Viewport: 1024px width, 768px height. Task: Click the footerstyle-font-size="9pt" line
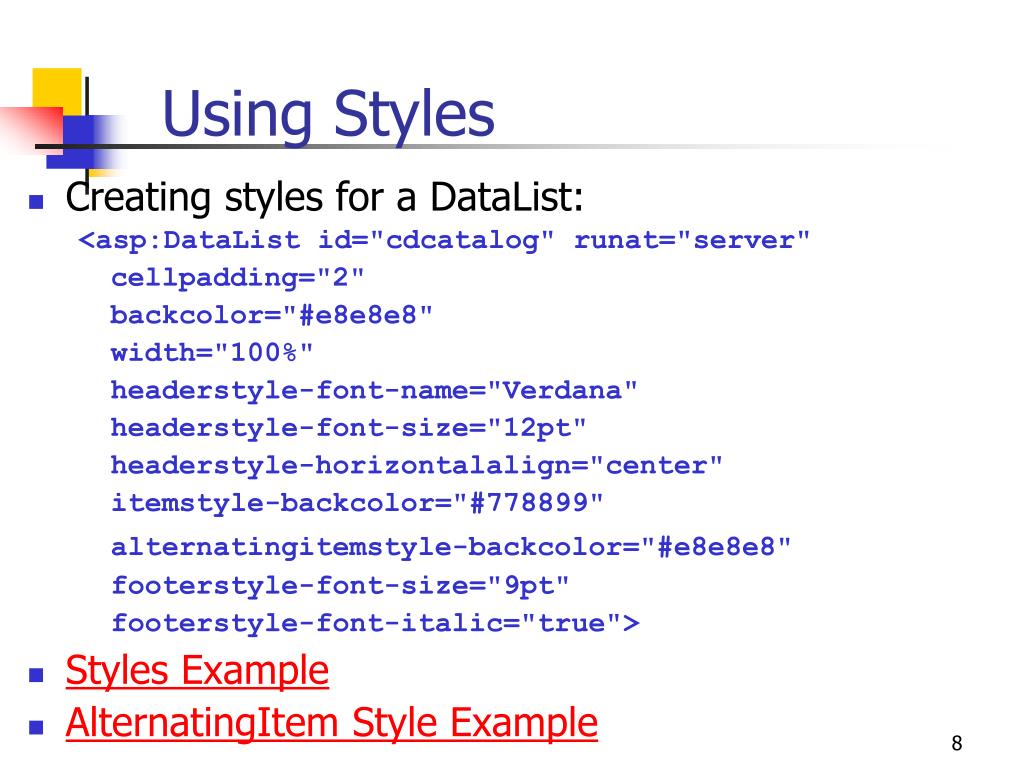coord(340,585)
